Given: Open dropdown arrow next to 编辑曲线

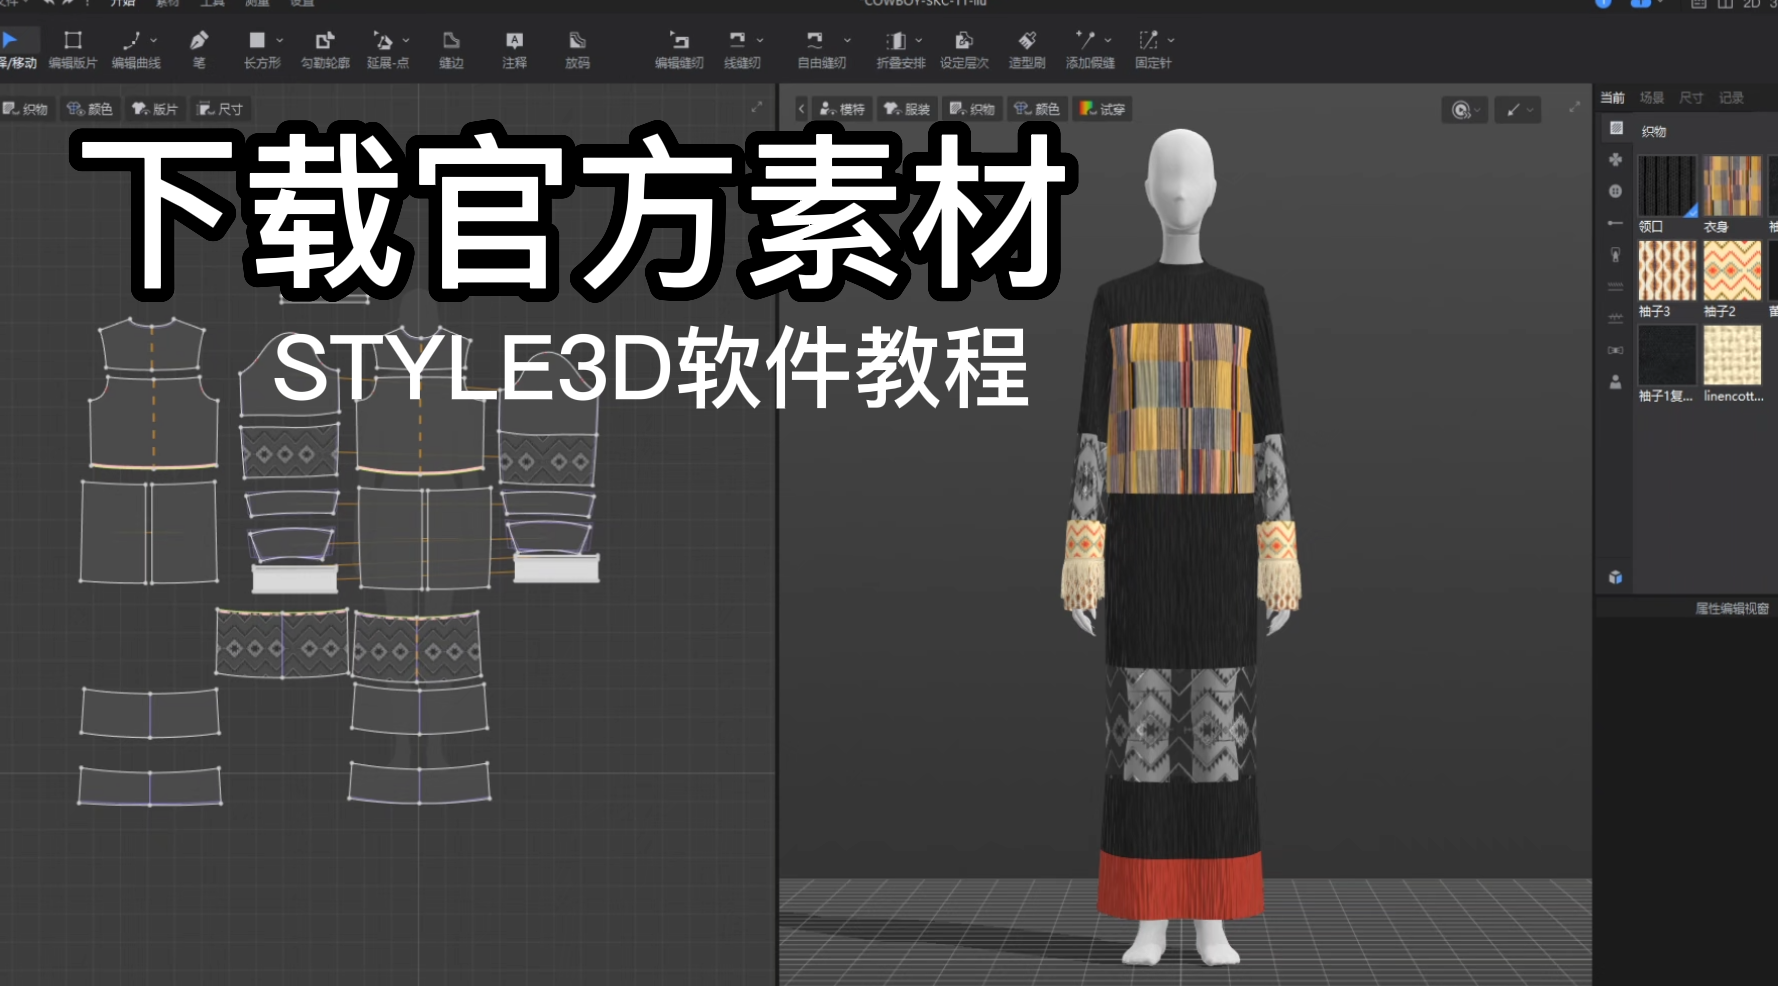Looking at the screenshot, I should tap(153, 40).
